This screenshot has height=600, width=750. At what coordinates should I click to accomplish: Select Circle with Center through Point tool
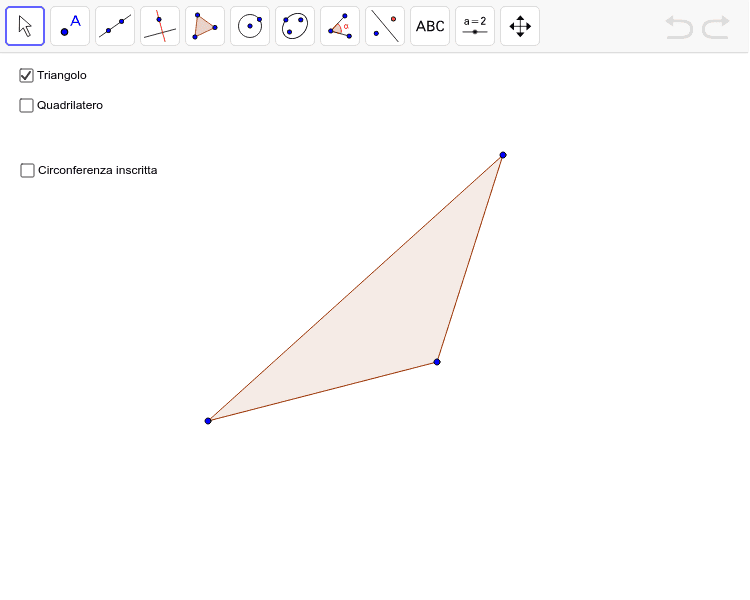coord(250,26)
